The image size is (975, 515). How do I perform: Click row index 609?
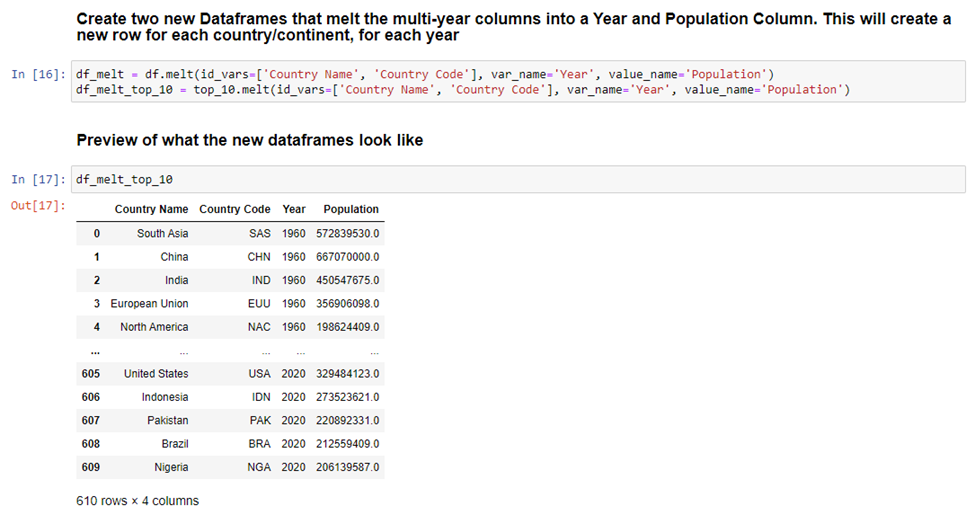(x=91, y=467)
